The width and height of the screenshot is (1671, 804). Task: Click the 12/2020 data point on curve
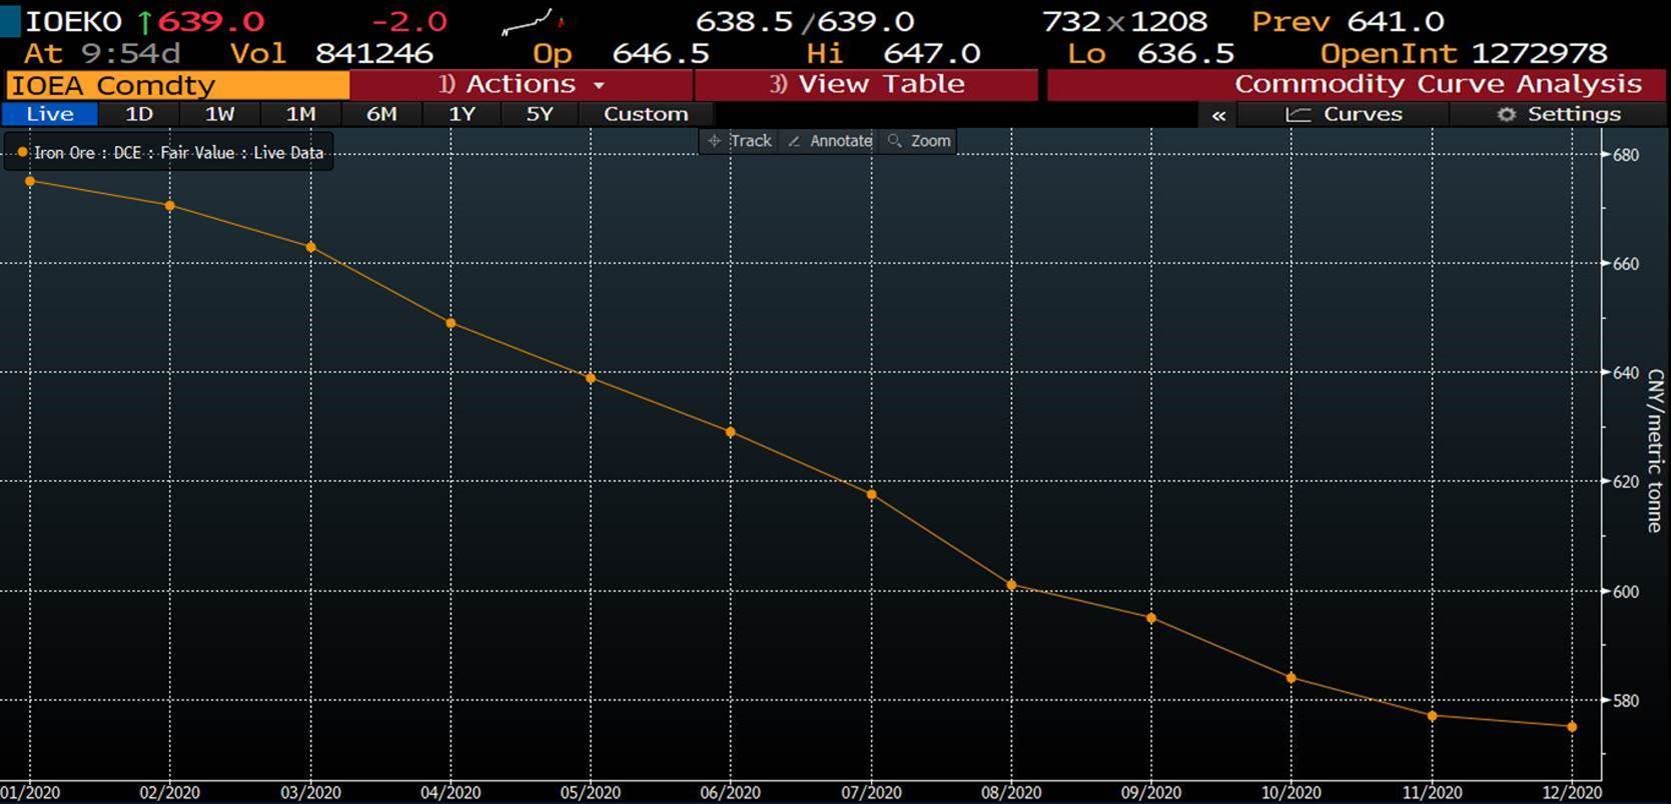pyautogui.click(x=1572, y=727)
